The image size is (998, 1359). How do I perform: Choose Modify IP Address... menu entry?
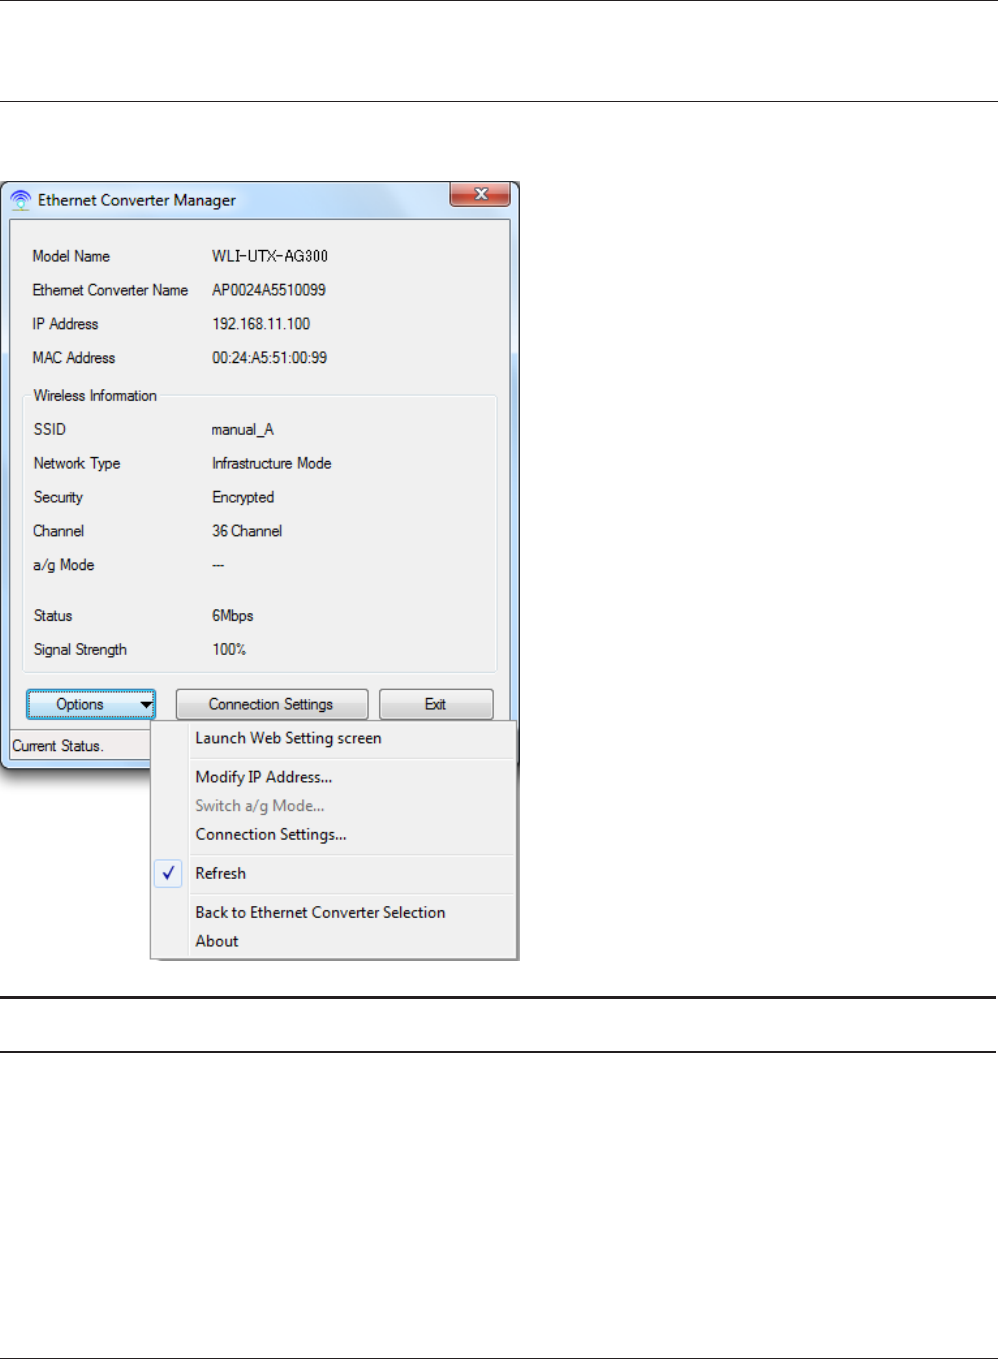(x=264, y=777)
